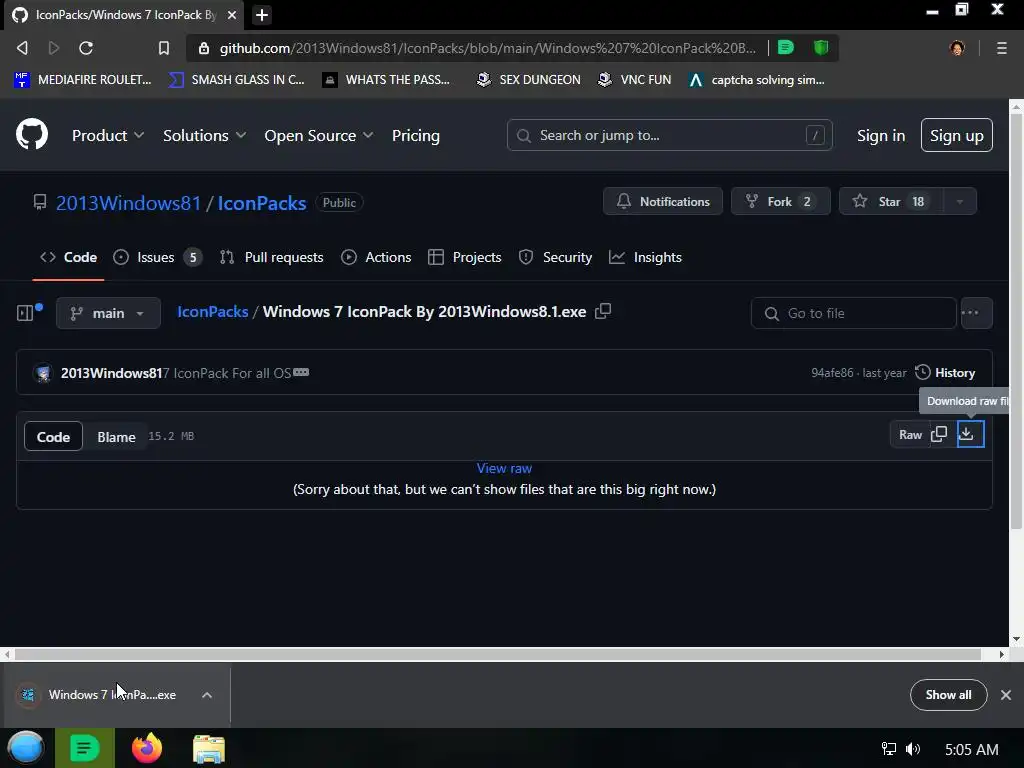1024x768 pixels.
Task: Click the Sign up button
Action: point(956,135)
